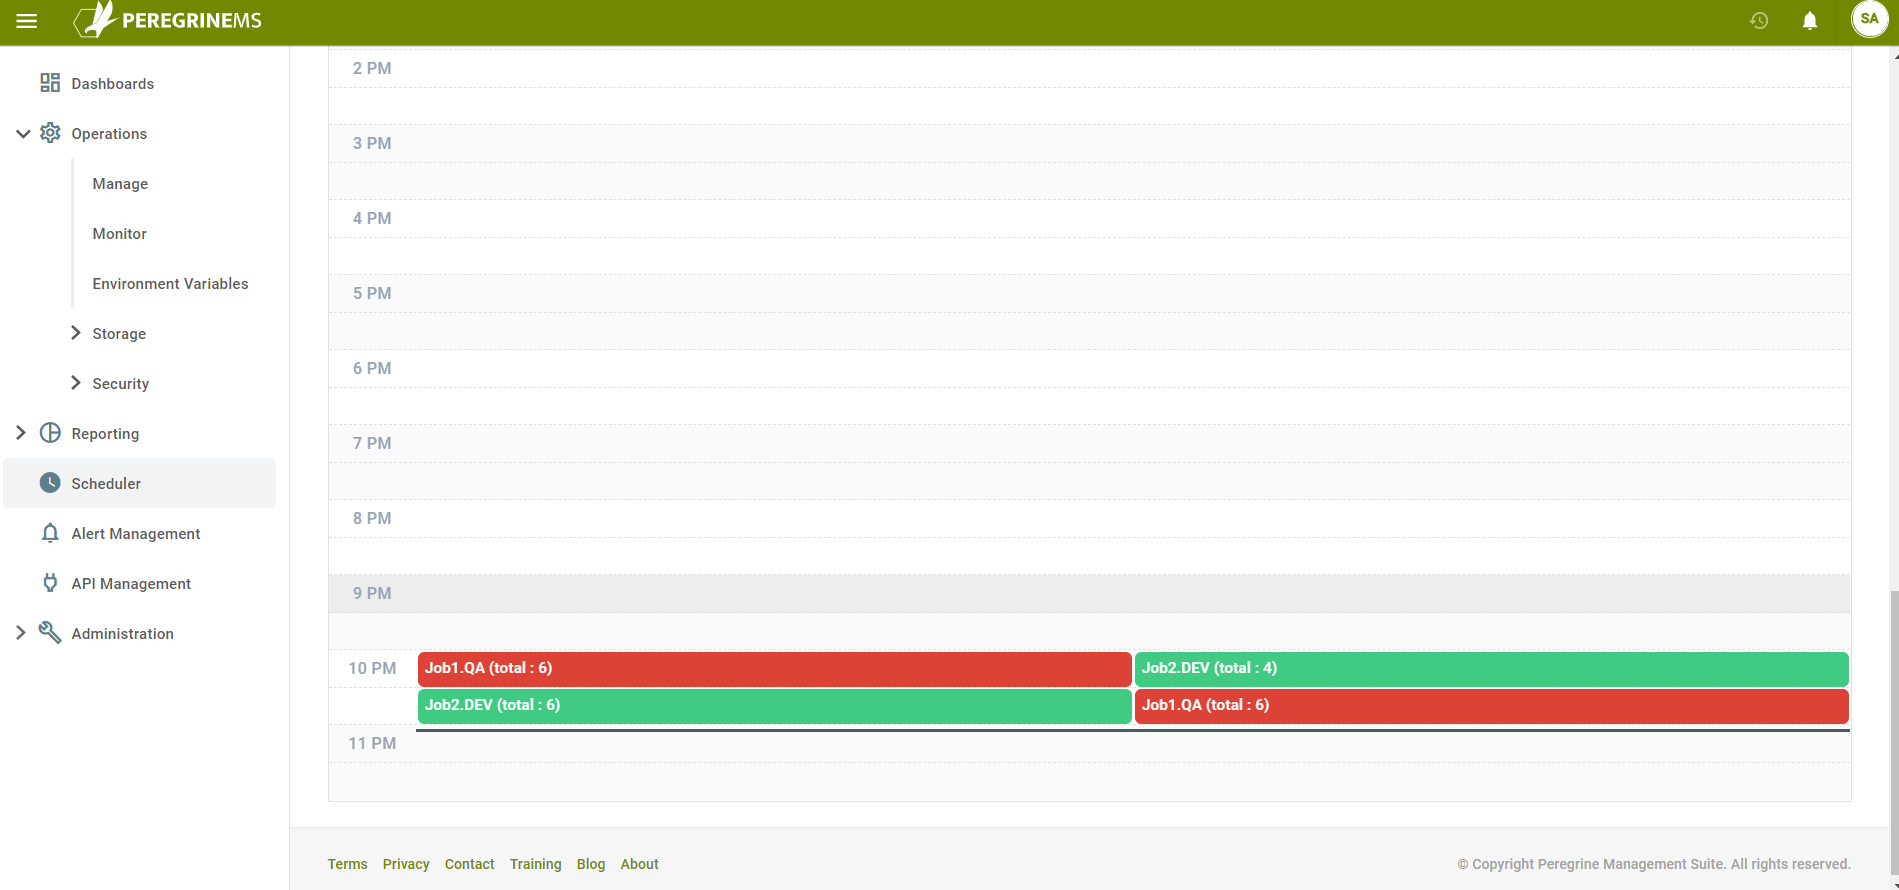Open the SA user avatar menu
Viewport: 1899px width, 890px height.
(x=1869, y=19)
